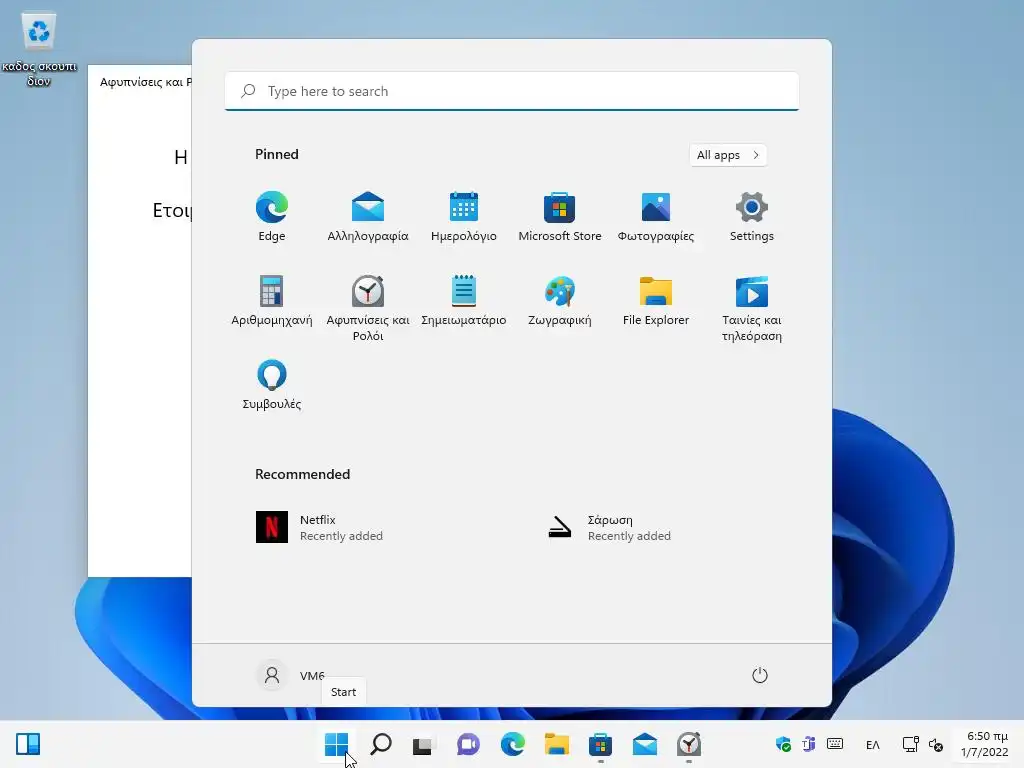Open File Explorer on the taskbar
This screenshot has height=768, width=1024.
click(556, 744)
